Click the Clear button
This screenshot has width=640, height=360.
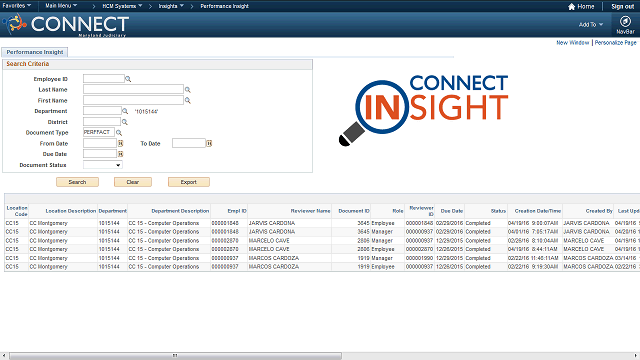133,182
